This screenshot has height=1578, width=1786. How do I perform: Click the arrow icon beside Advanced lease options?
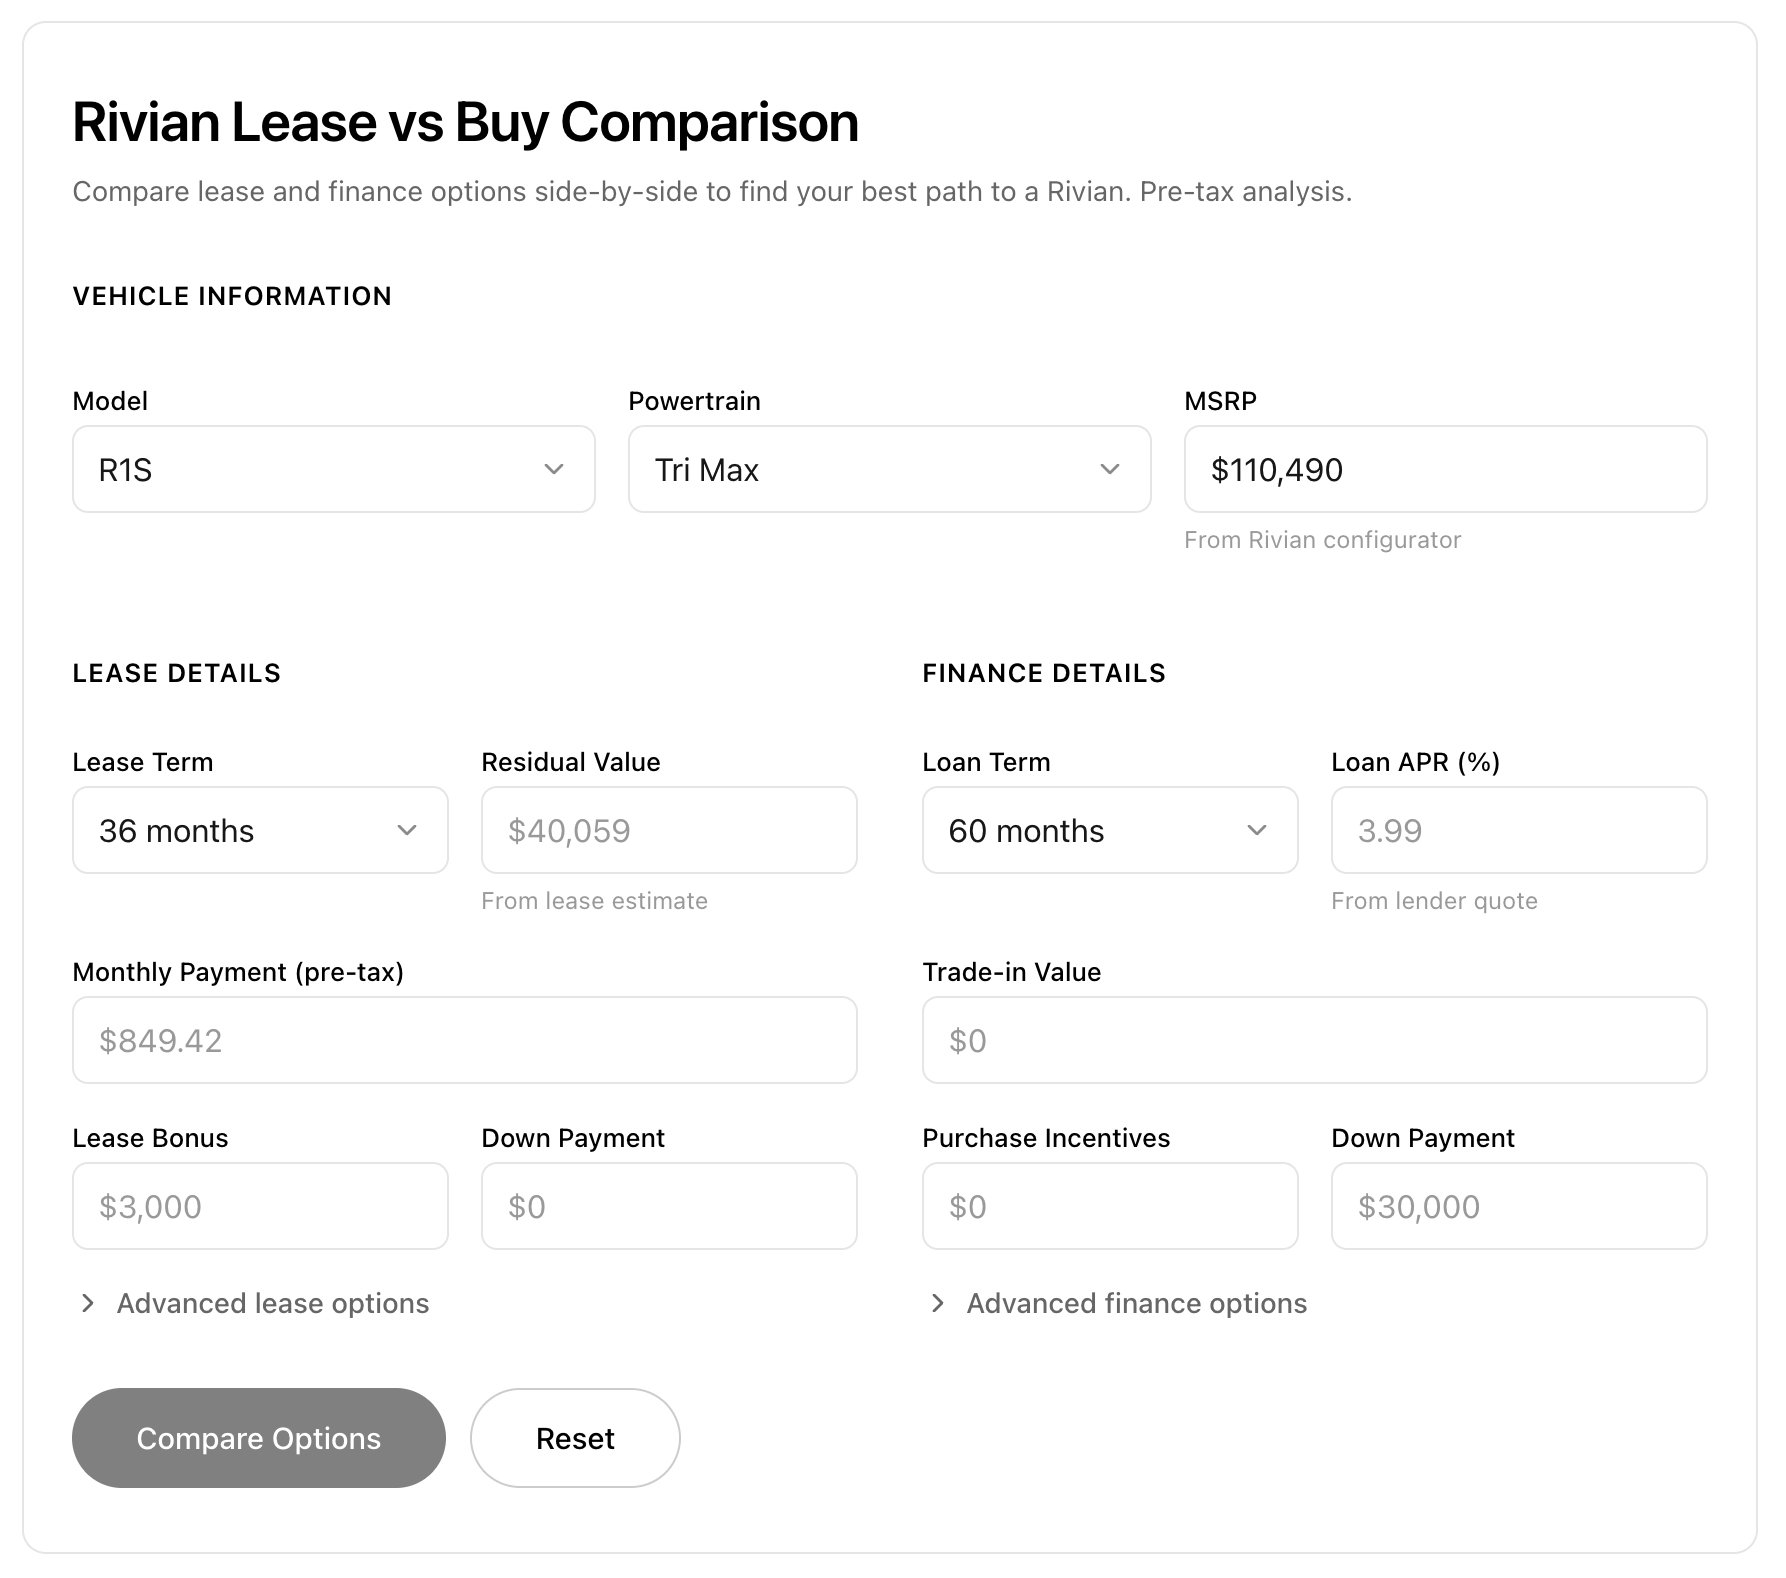click(88, 1303)
